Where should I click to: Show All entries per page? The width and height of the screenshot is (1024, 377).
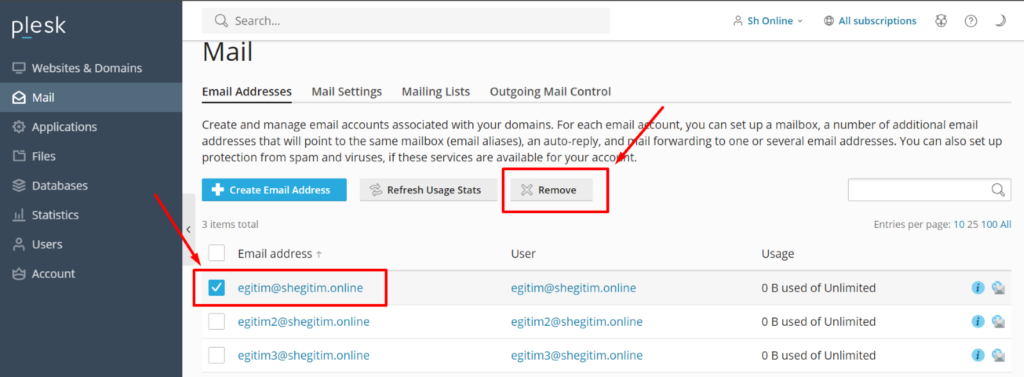coord(1006,224)
